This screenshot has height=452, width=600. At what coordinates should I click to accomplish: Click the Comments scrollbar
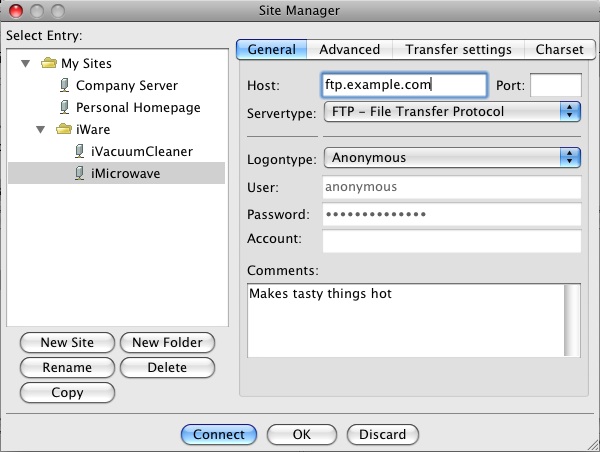pyautogui.click(x=573, y=319)
